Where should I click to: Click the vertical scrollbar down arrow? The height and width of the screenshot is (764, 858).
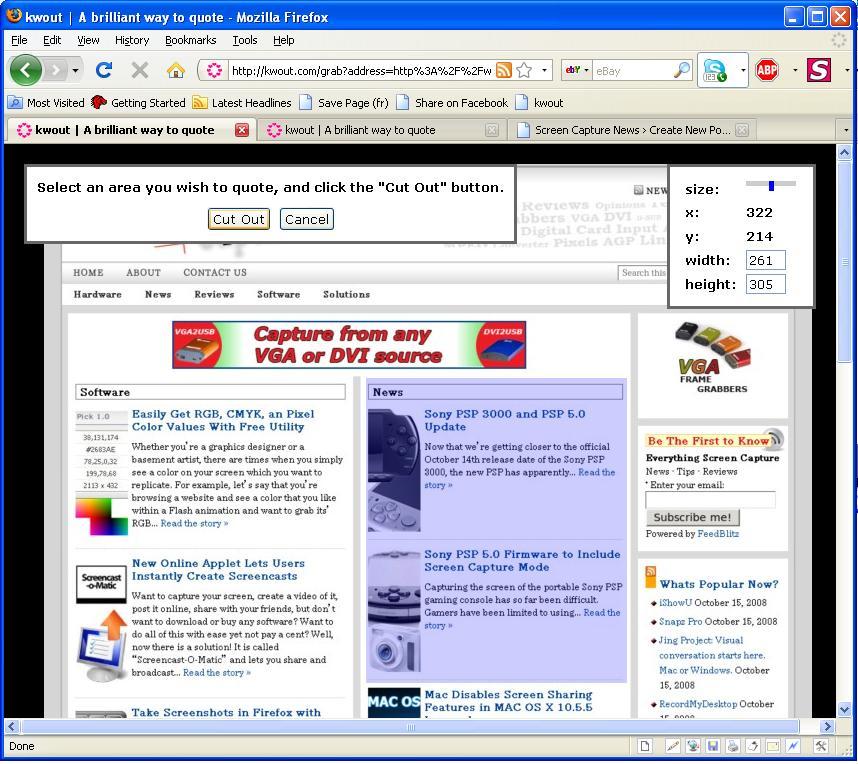pos(844,710)
